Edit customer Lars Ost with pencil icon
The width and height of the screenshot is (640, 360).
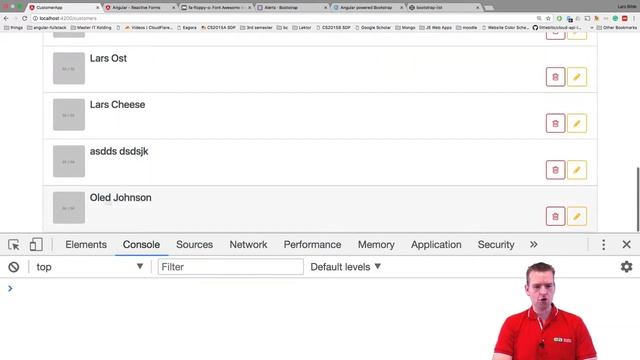point(577,77)
